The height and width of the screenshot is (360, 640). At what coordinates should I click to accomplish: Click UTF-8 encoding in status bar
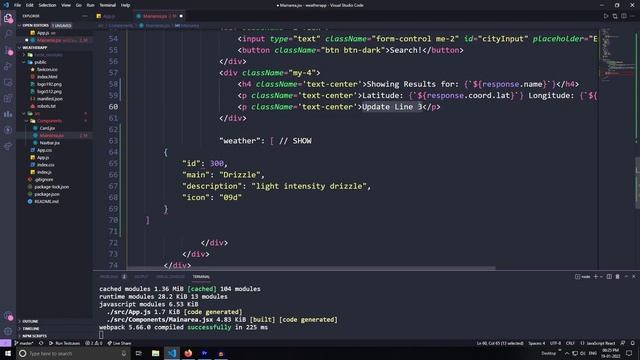point(556,343)
